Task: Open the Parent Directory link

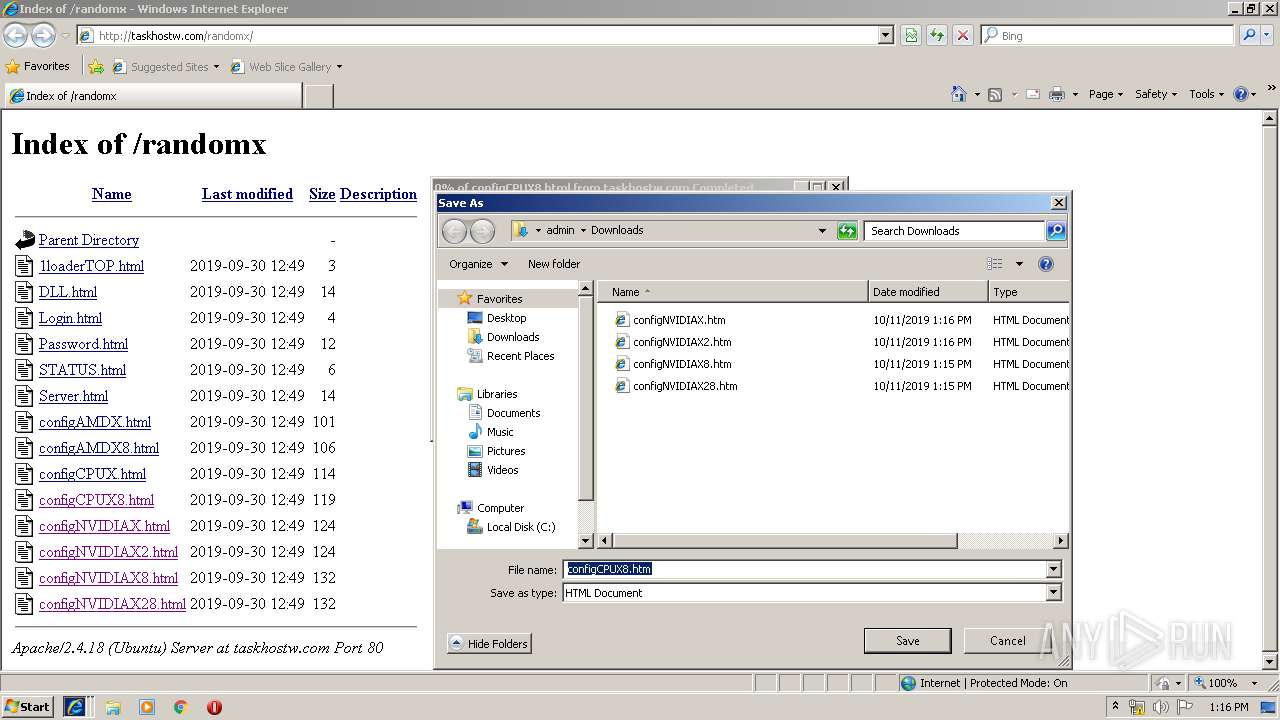Action: pyautogui.click(x=89, y=240)
